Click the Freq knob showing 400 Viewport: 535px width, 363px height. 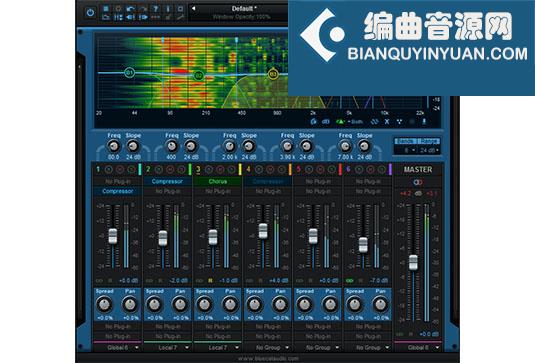[172, 146]
